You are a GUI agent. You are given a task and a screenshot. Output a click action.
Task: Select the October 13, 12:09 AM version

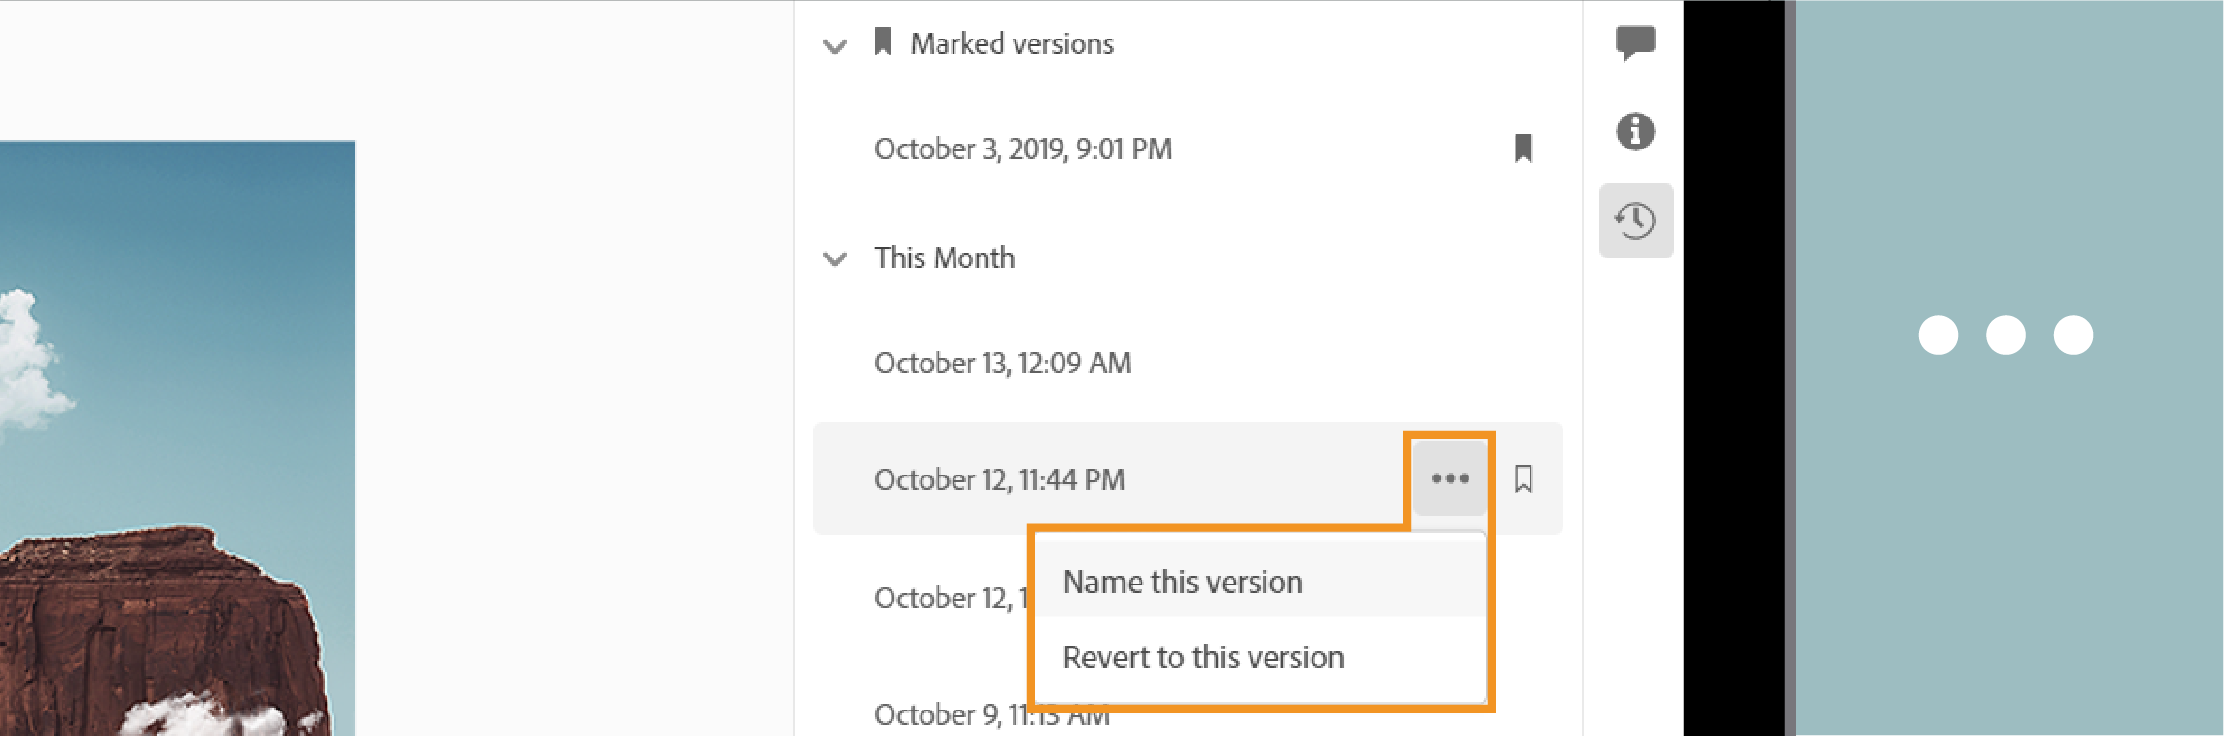(1002, 363)
